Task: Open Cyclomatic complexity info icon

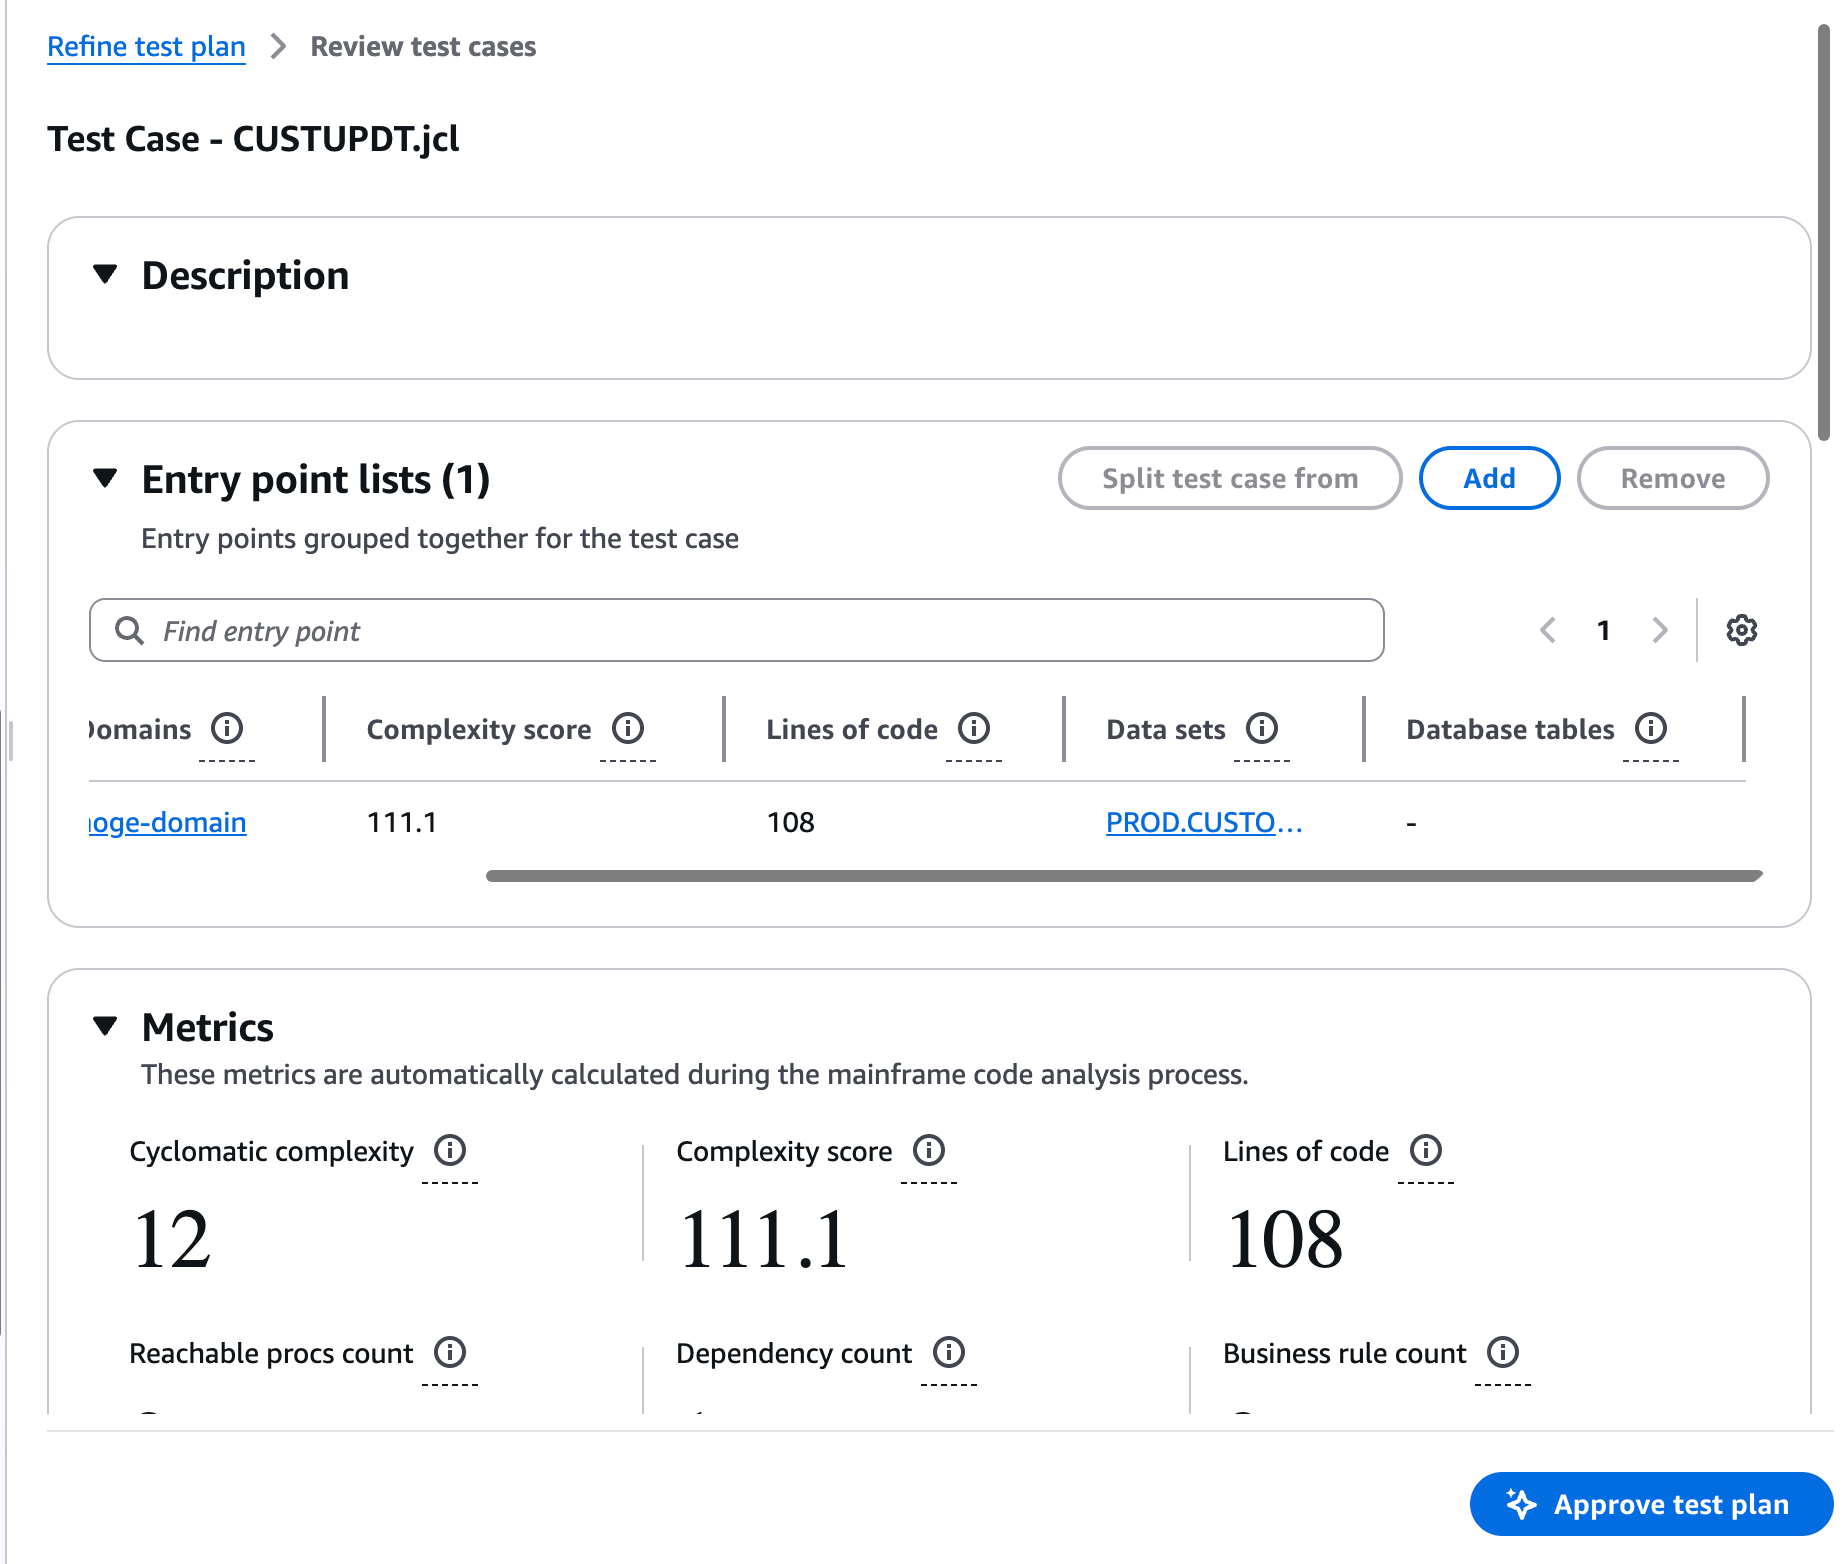Action: point(450,1150)
